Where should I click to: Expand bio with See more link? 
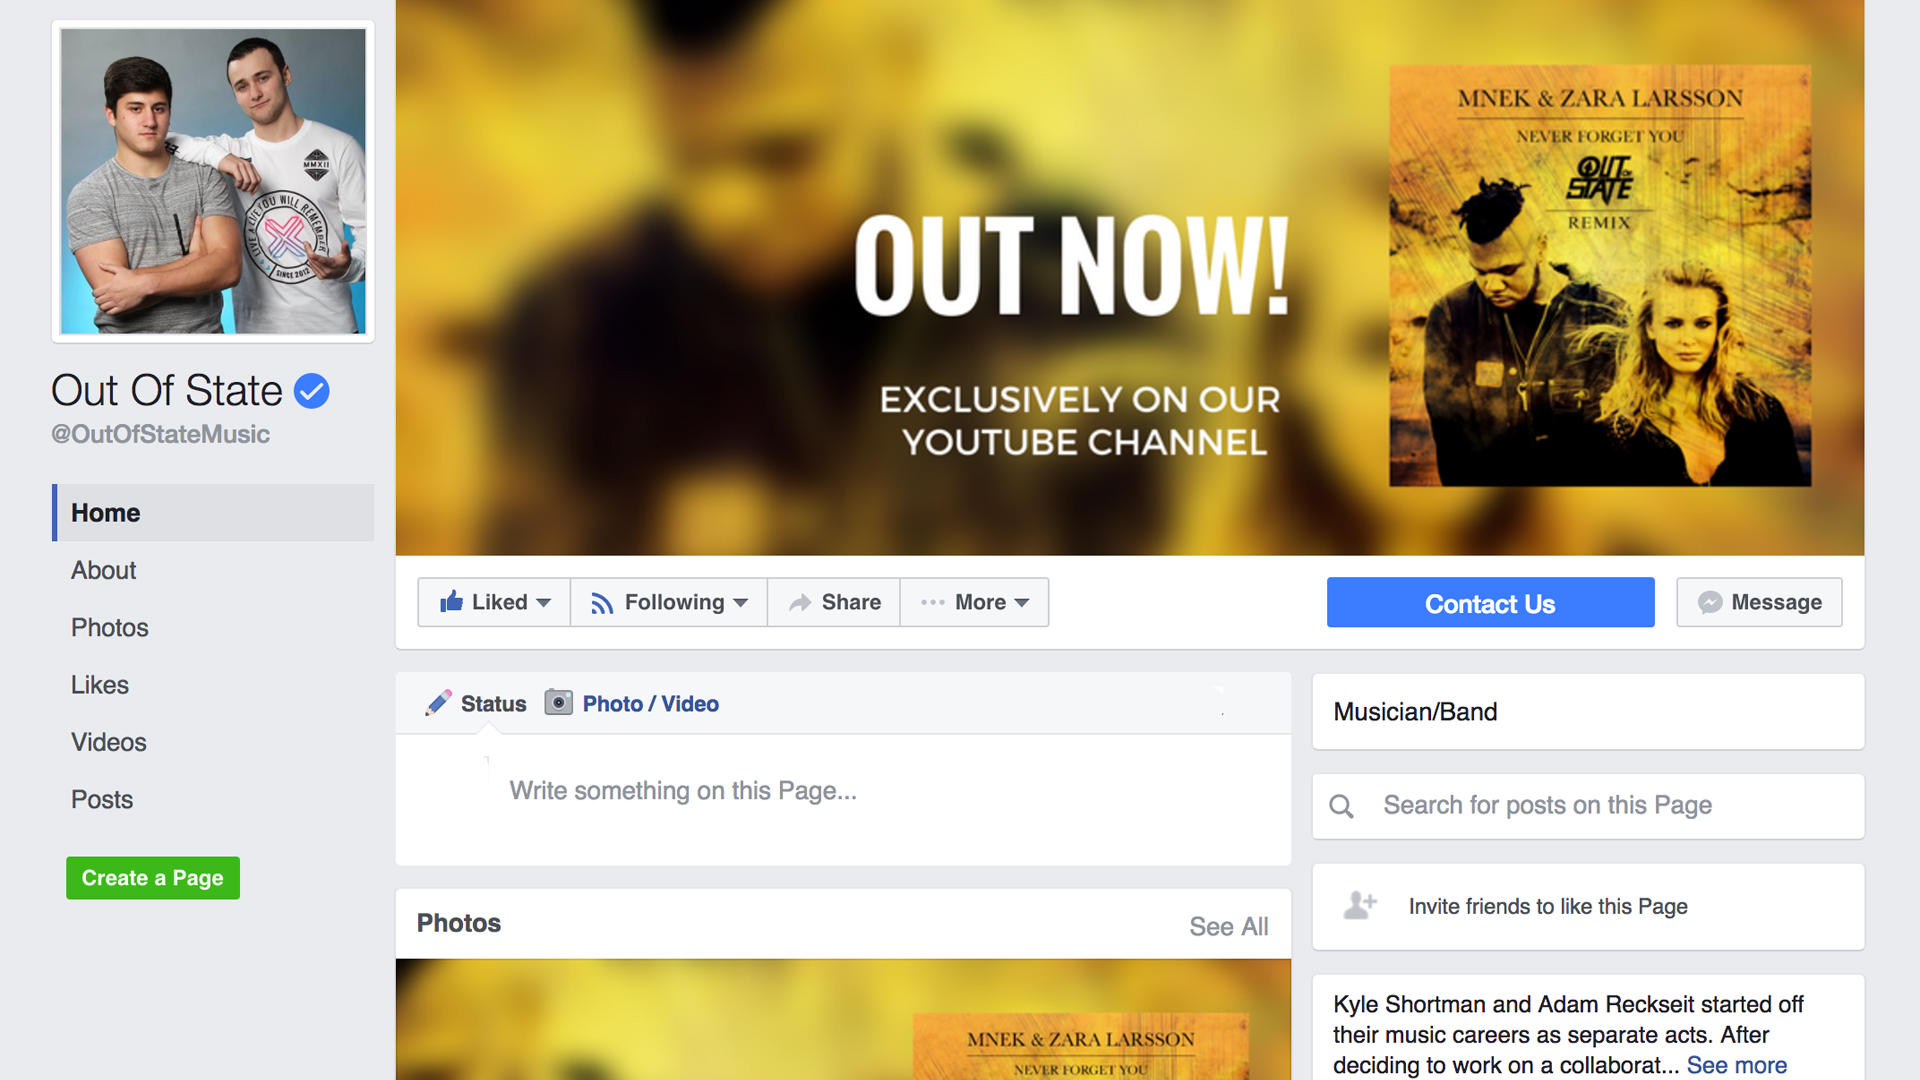[x=1737, y=1065]
